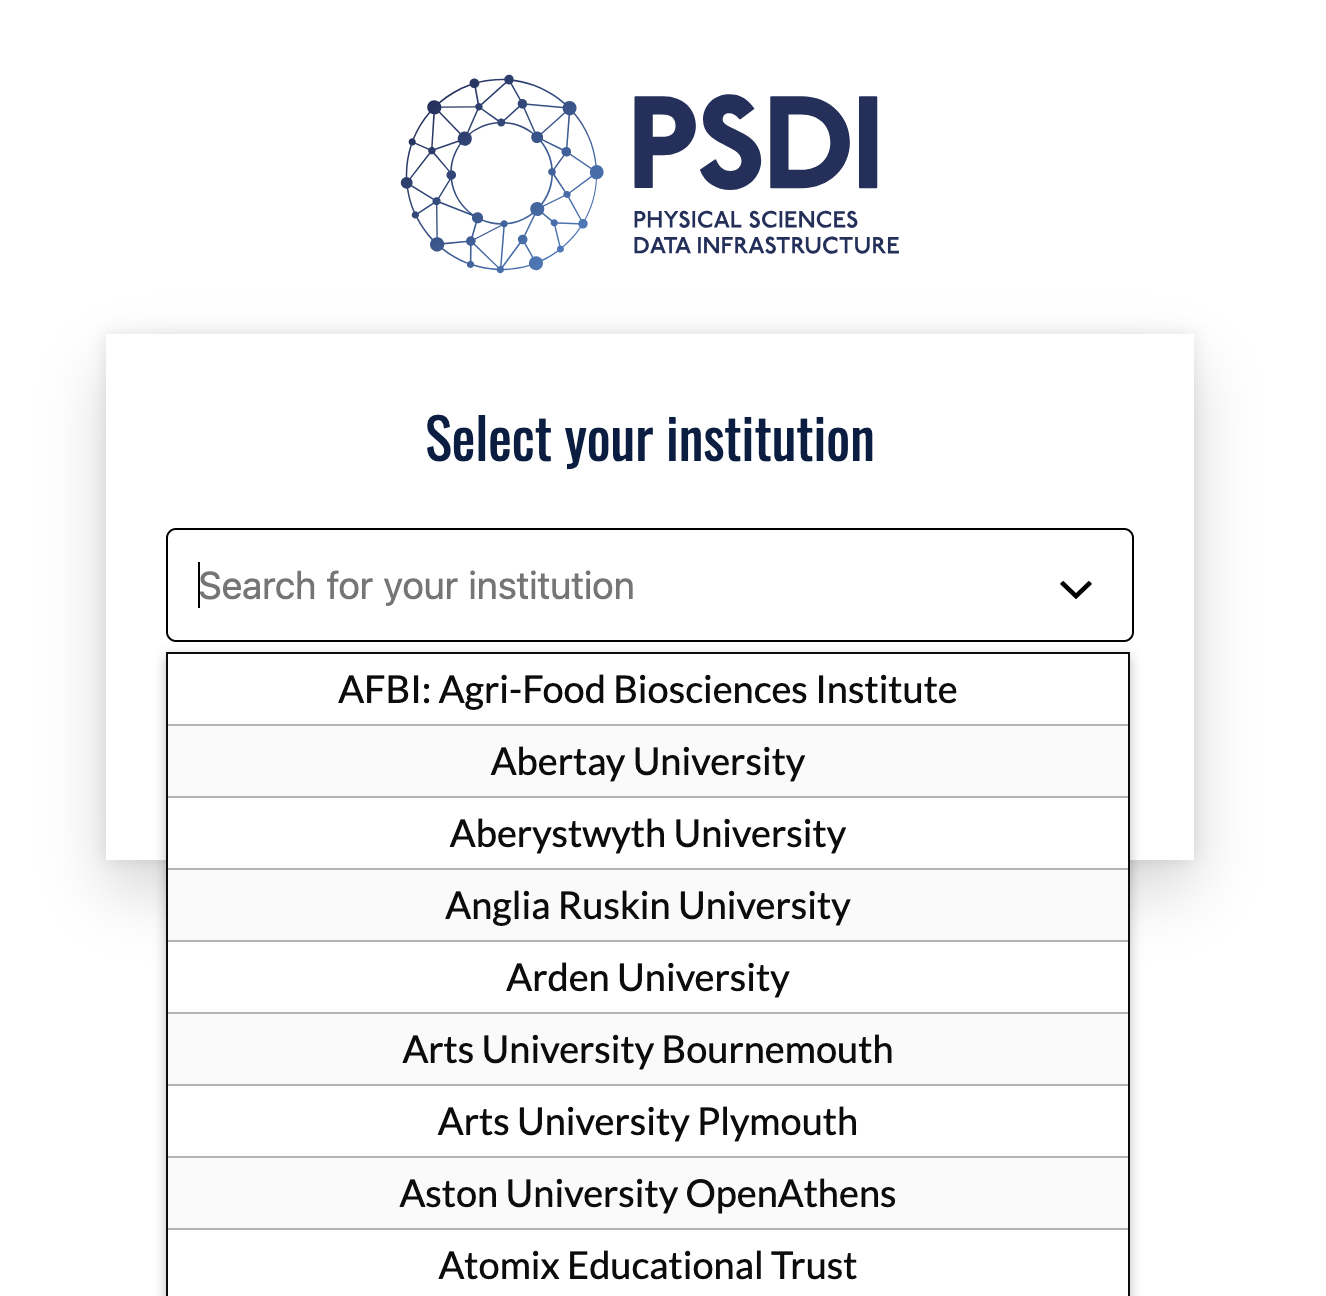The width and height of the screenshot is (1326, 1296).
Task: Select Aston University OpenAthens
Action: click(648, 1194)
